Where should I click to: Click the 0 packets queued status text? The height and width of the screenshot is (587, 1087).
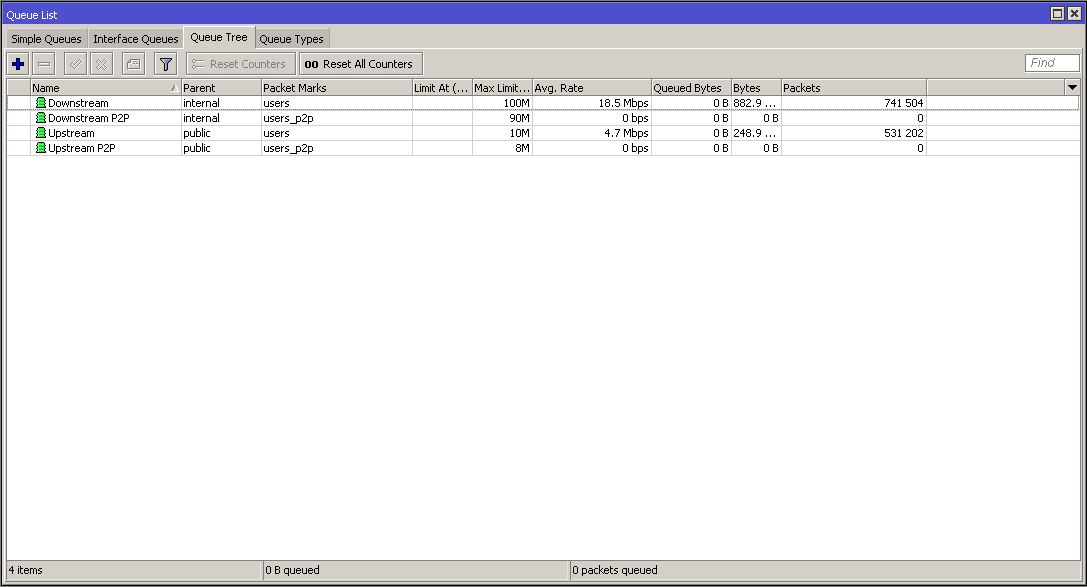click(x=615, y=570)
